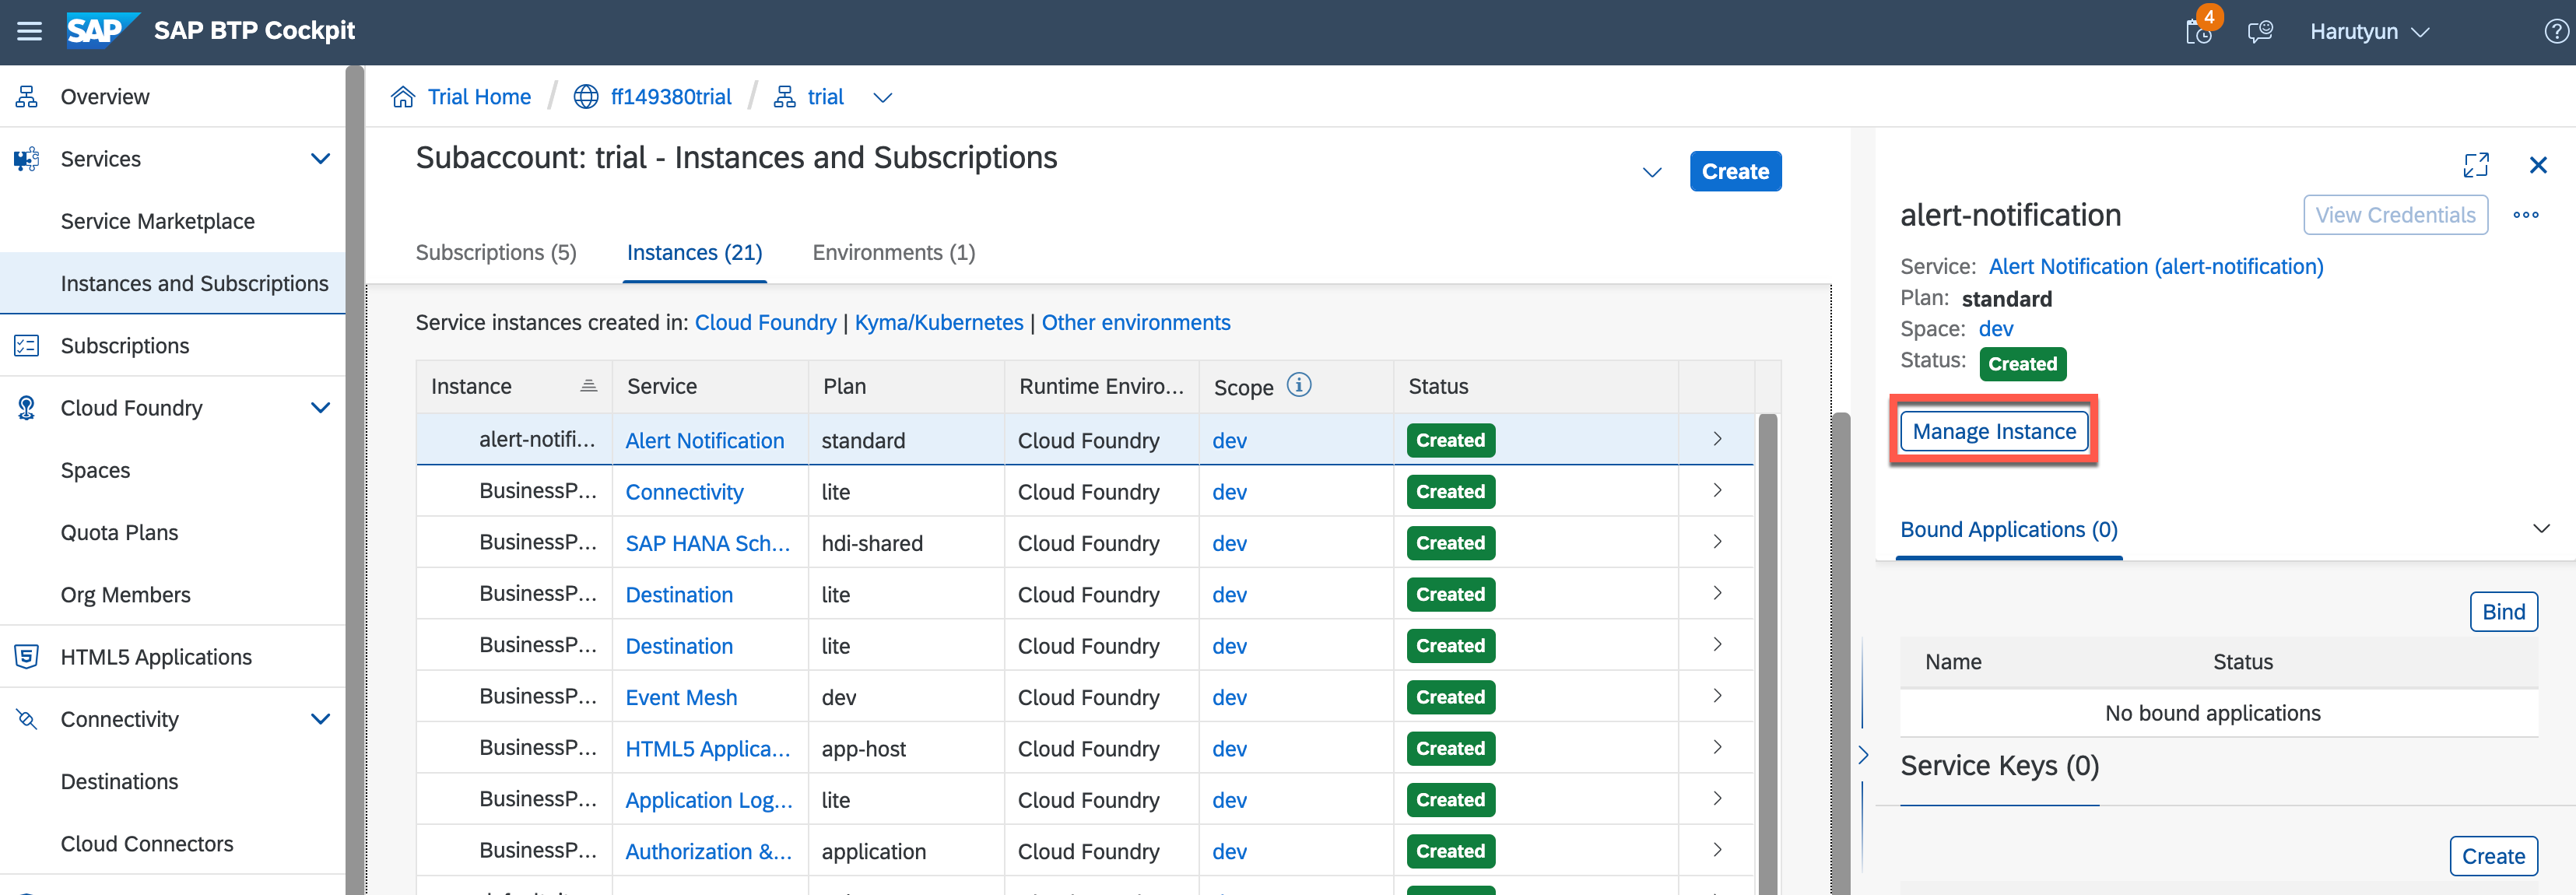2576x895 pixels.
Task: Open HTML5 Applica... row details arrow
Action: coord(1717,747)
